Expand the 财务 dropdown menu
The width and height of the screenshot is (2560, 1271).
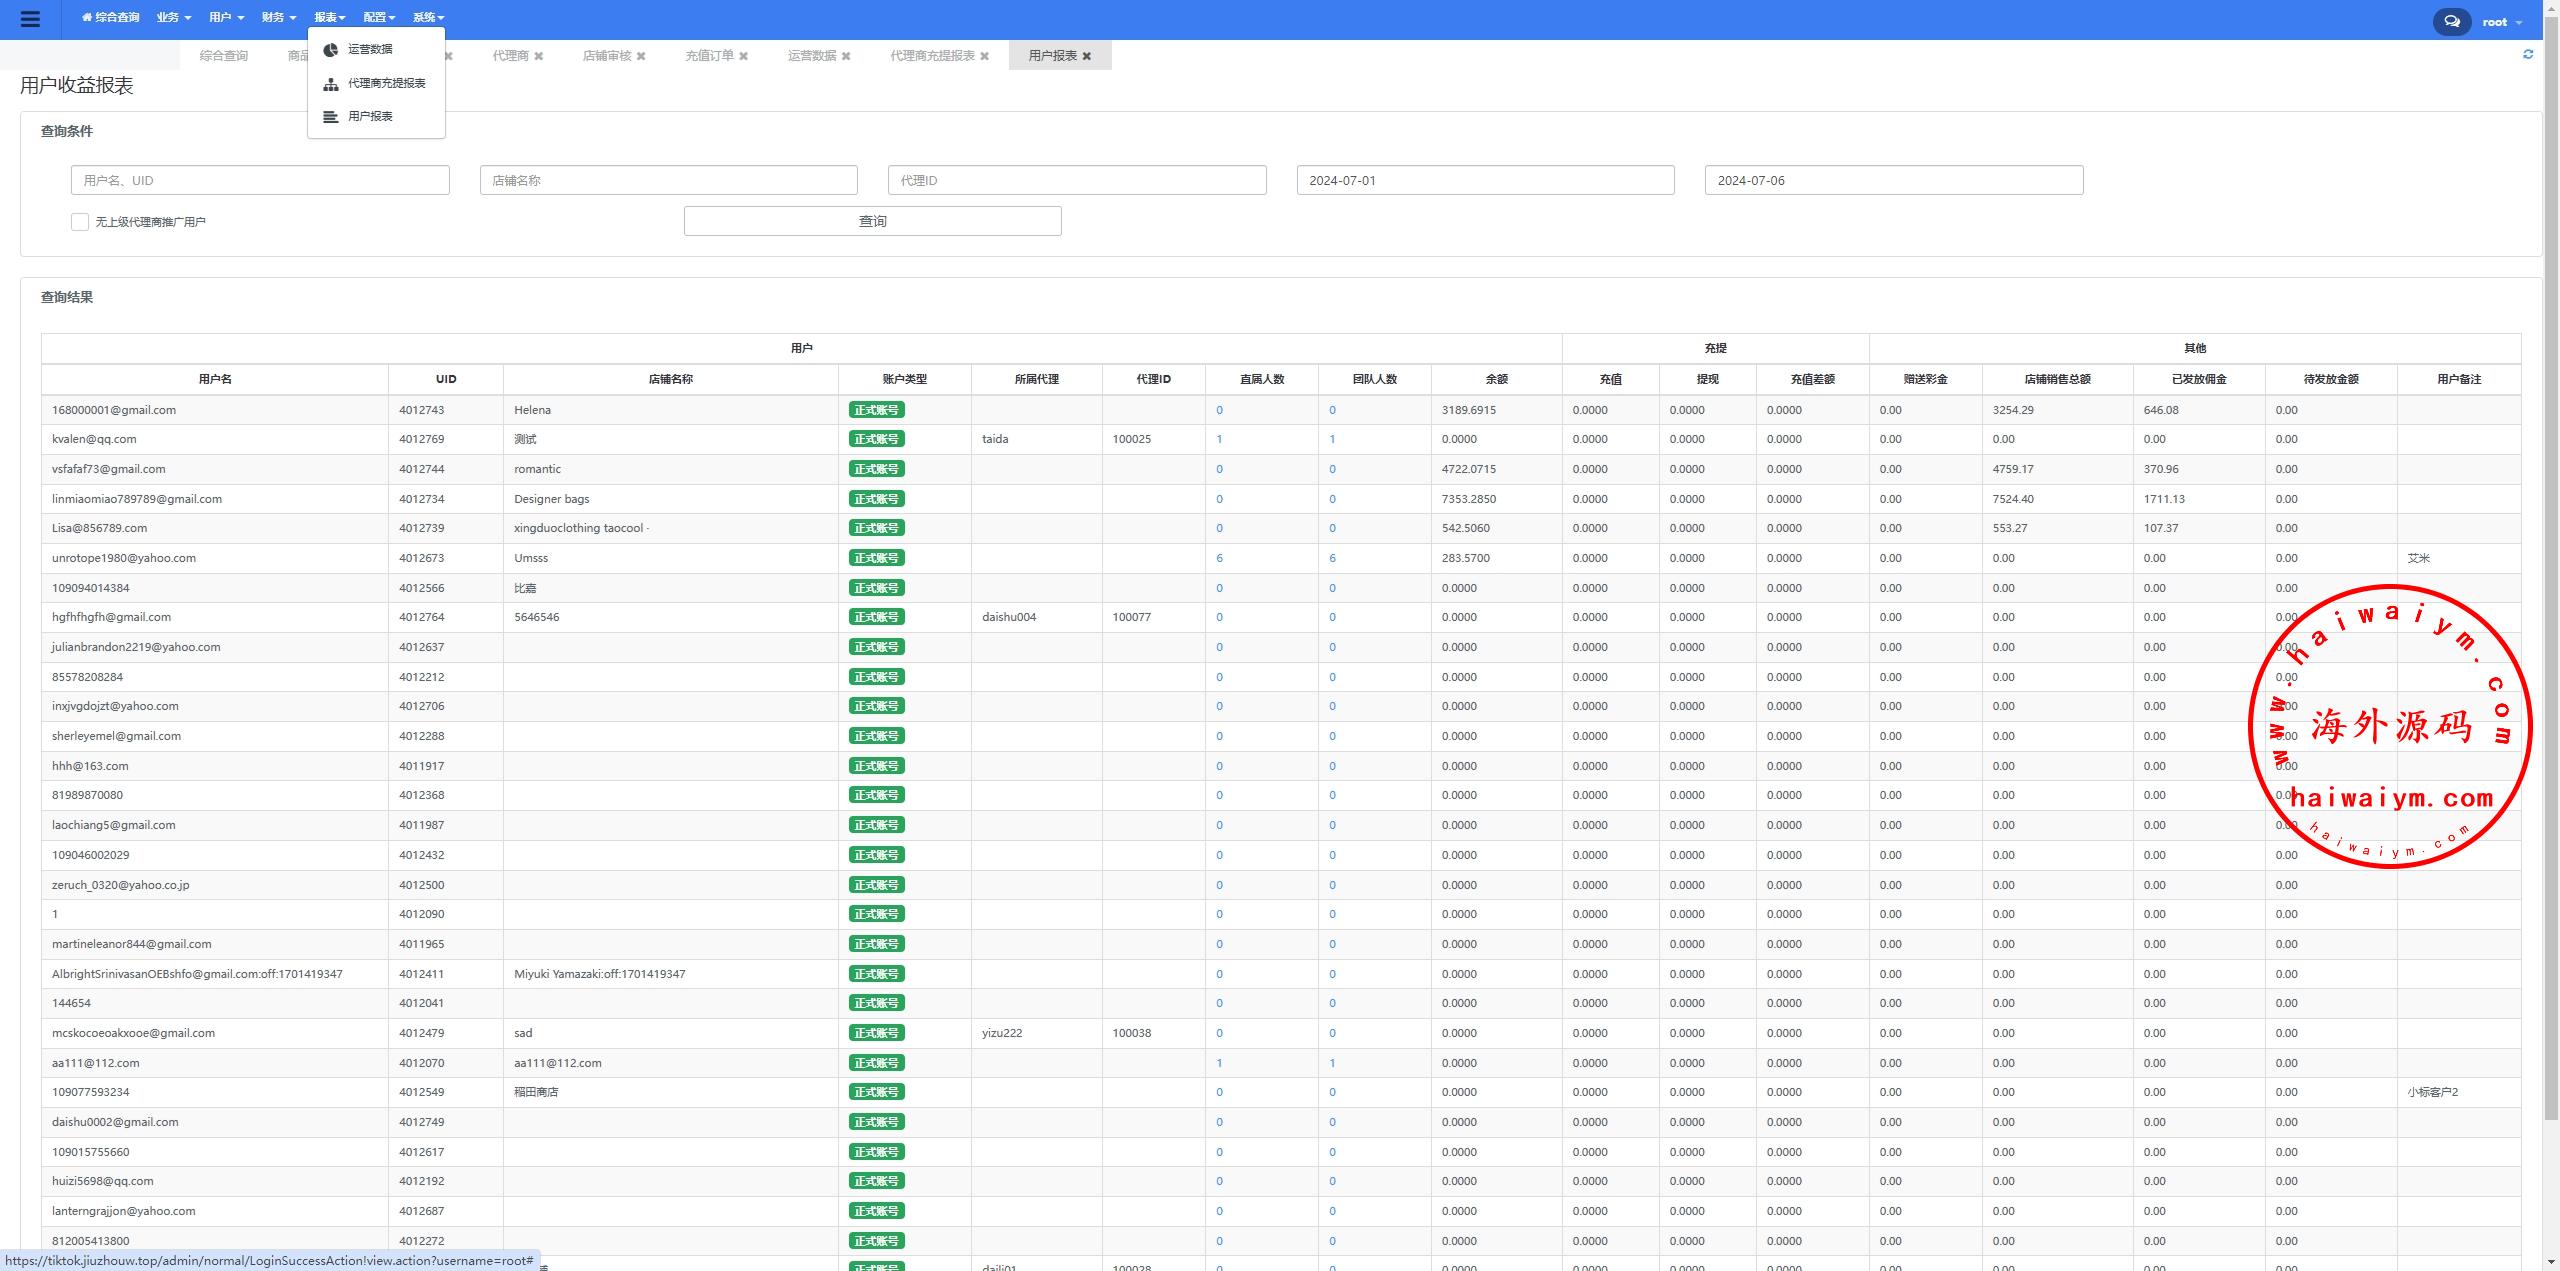pyautogui.click(x=278, y=18)
